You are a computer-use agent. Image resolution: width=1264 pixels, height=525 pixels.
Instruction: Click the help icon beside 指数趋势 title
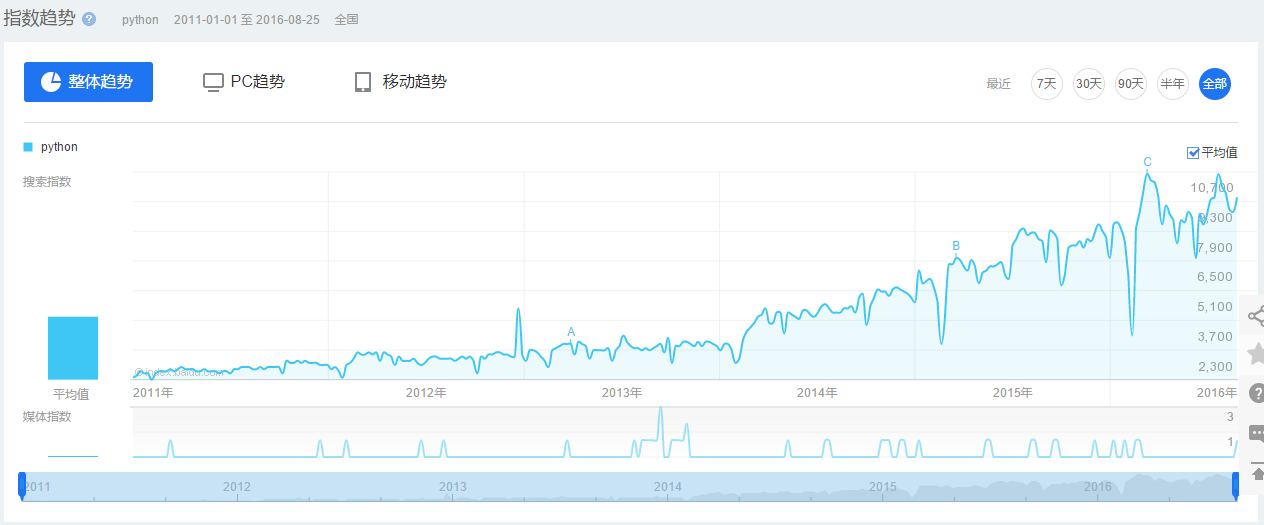coord(89,20)
